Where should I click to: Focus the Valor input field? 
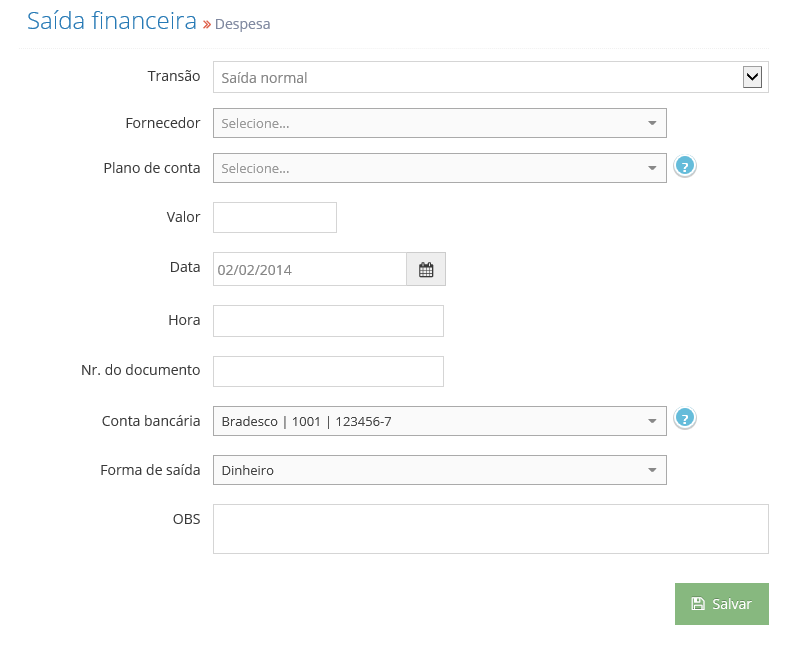click(275, 218)
